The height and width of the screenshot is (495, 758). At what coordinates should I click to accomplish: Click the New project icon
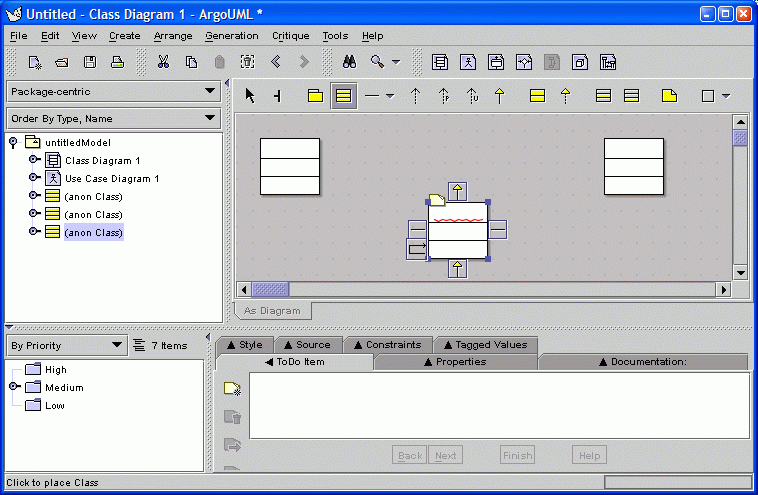(x=35, y=62)
